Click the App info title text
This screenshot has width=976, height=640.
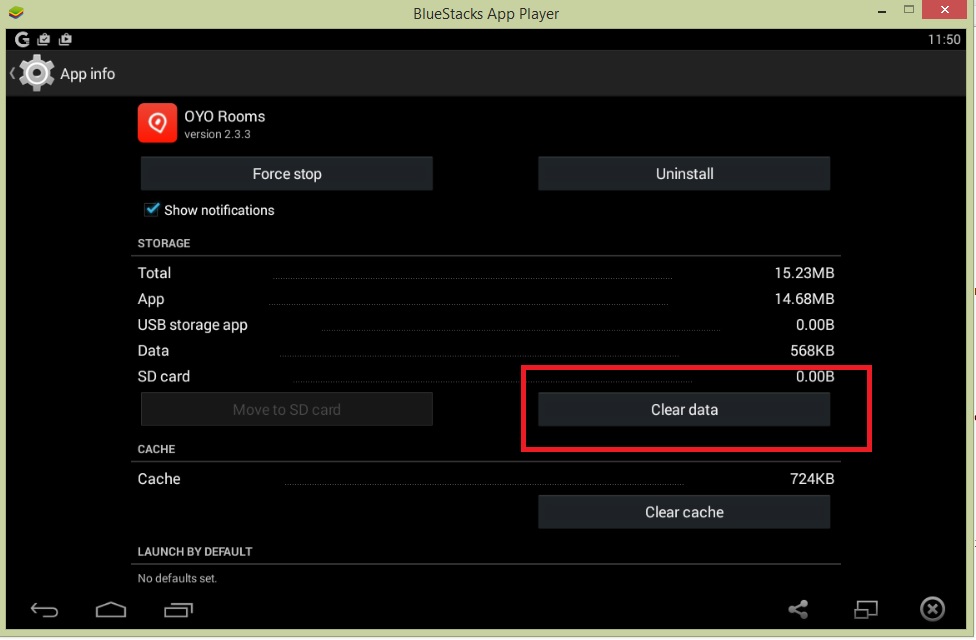point(88,73)
